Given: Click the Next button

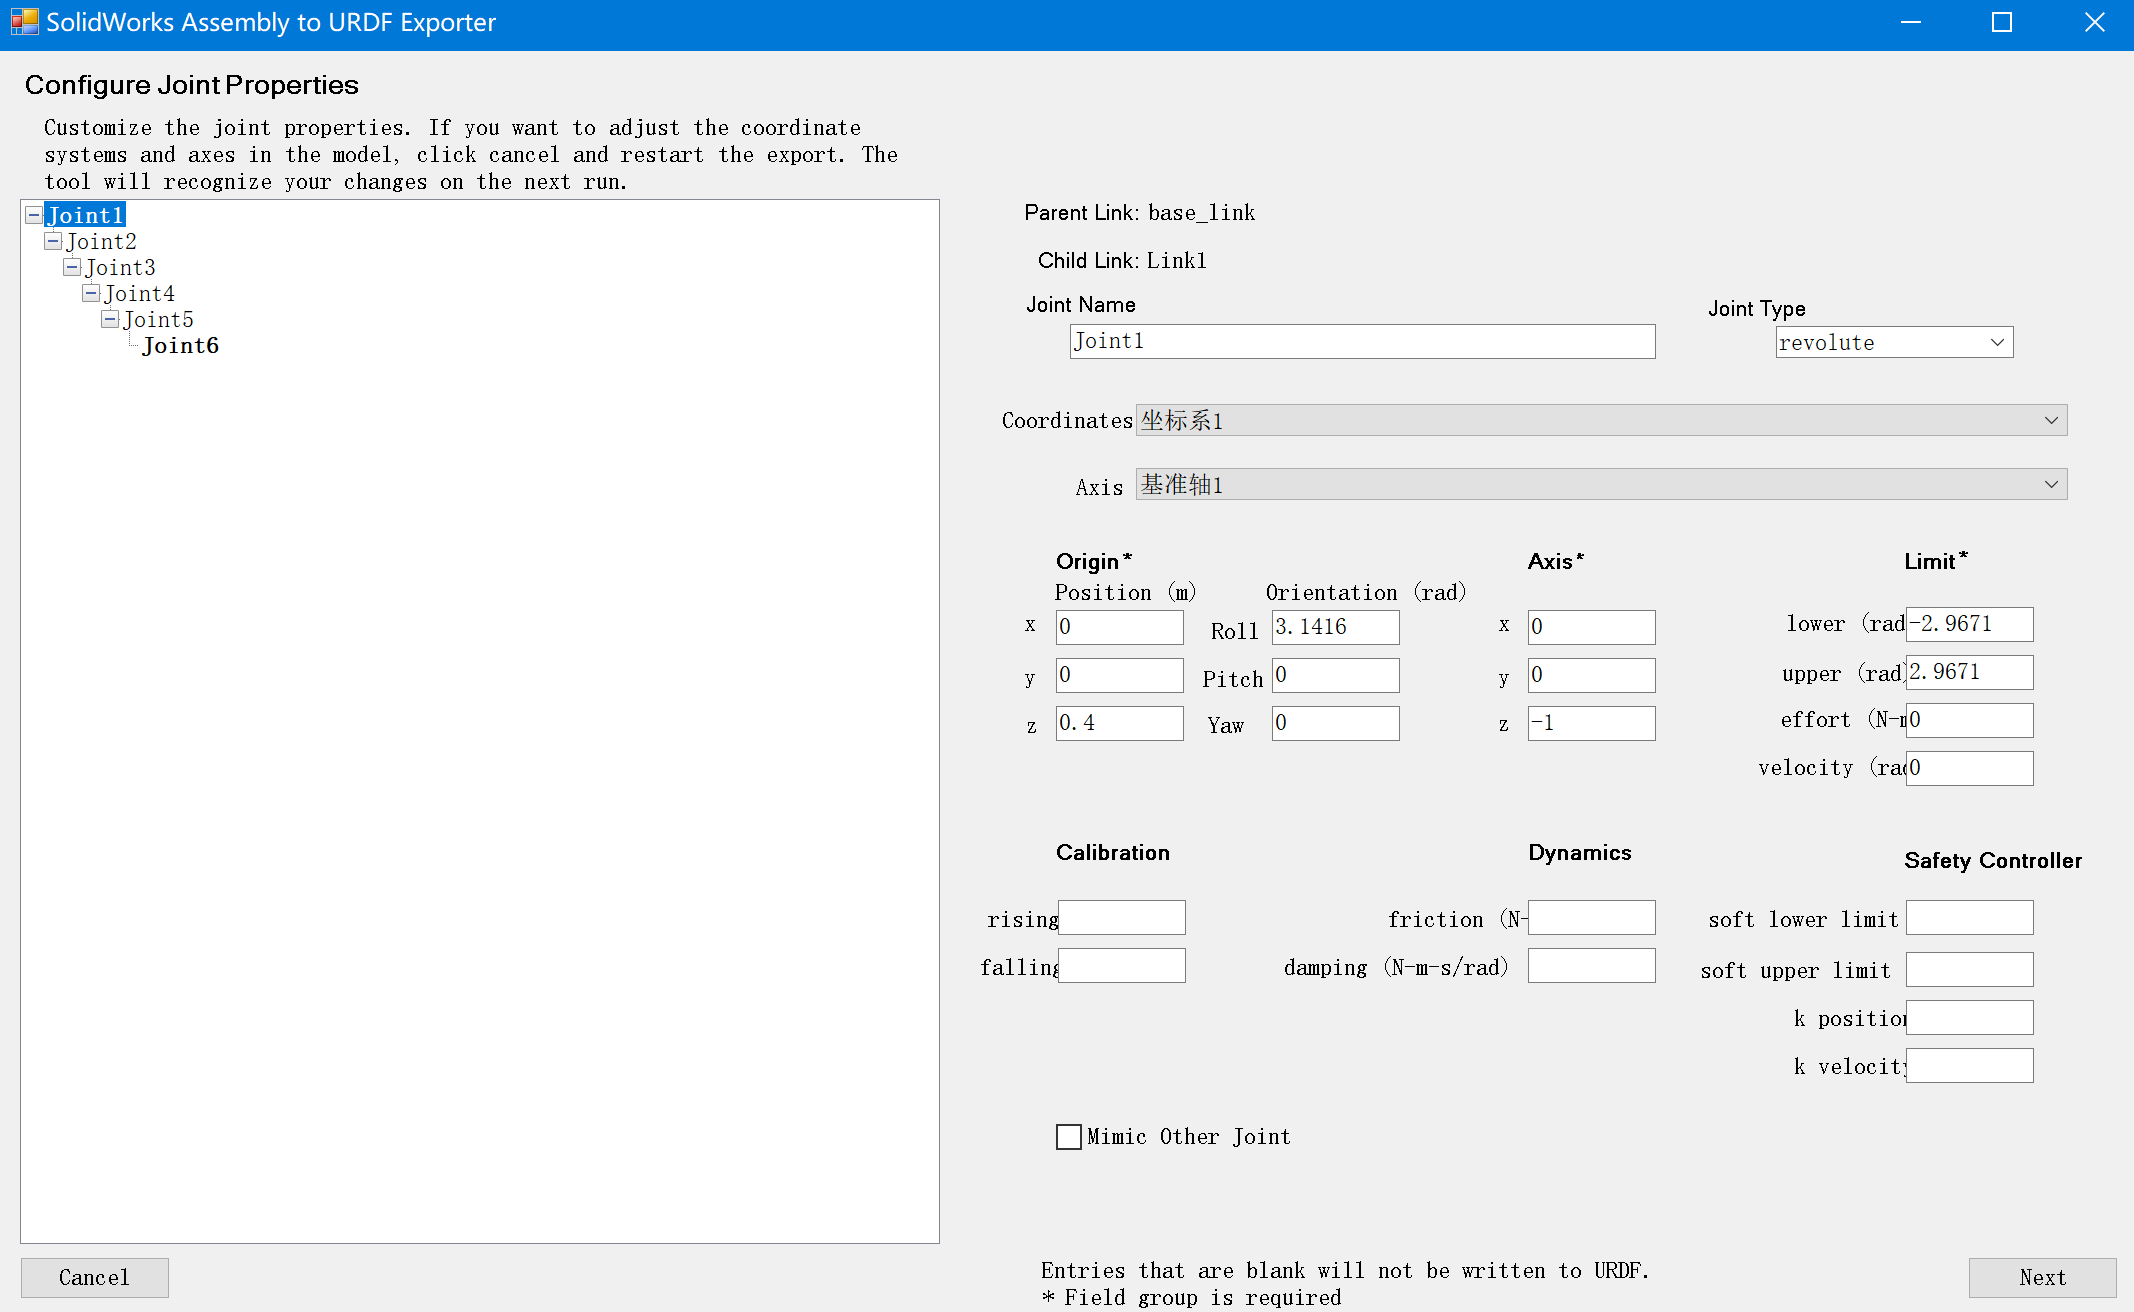Looking at the screenshot, I should pyautogui.click(x=2042, y=1277).
